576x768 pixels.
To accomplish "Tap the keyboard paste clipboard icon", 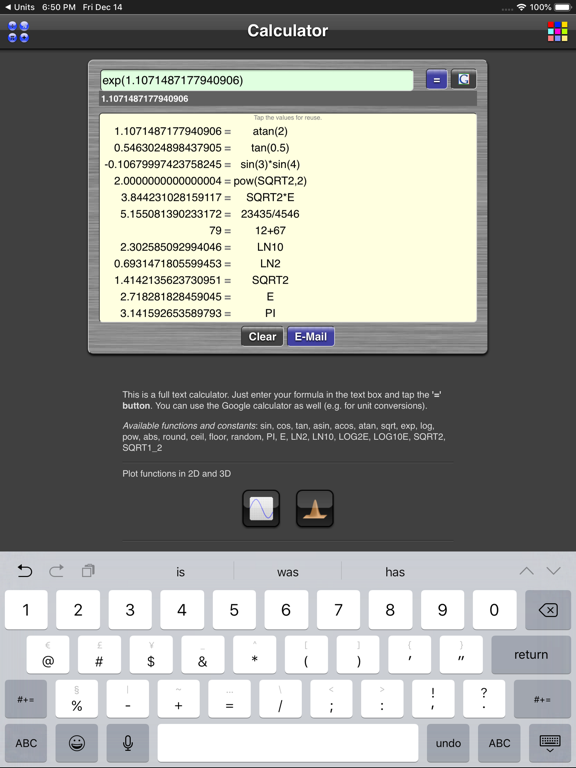I will pos(88,571).
